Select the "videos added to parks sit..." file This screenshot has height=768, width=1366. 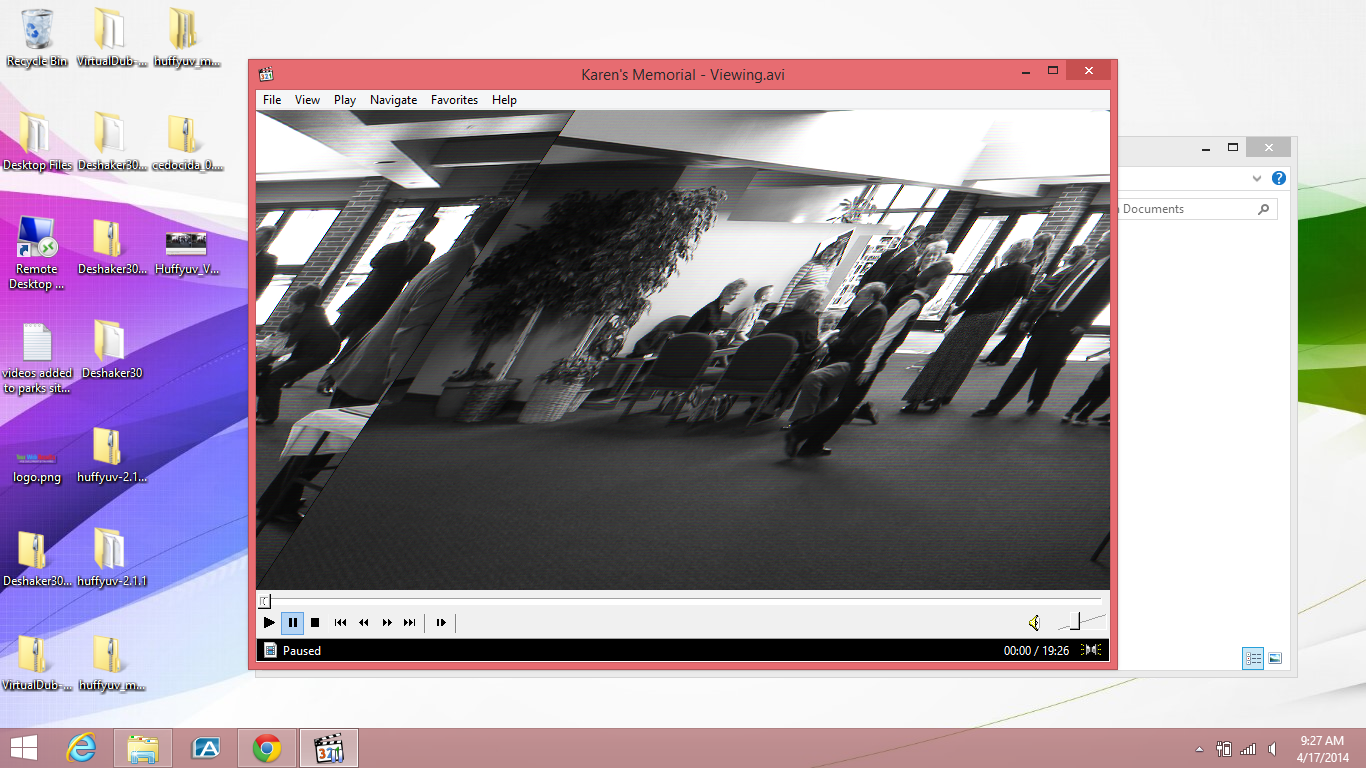[37, 358]
